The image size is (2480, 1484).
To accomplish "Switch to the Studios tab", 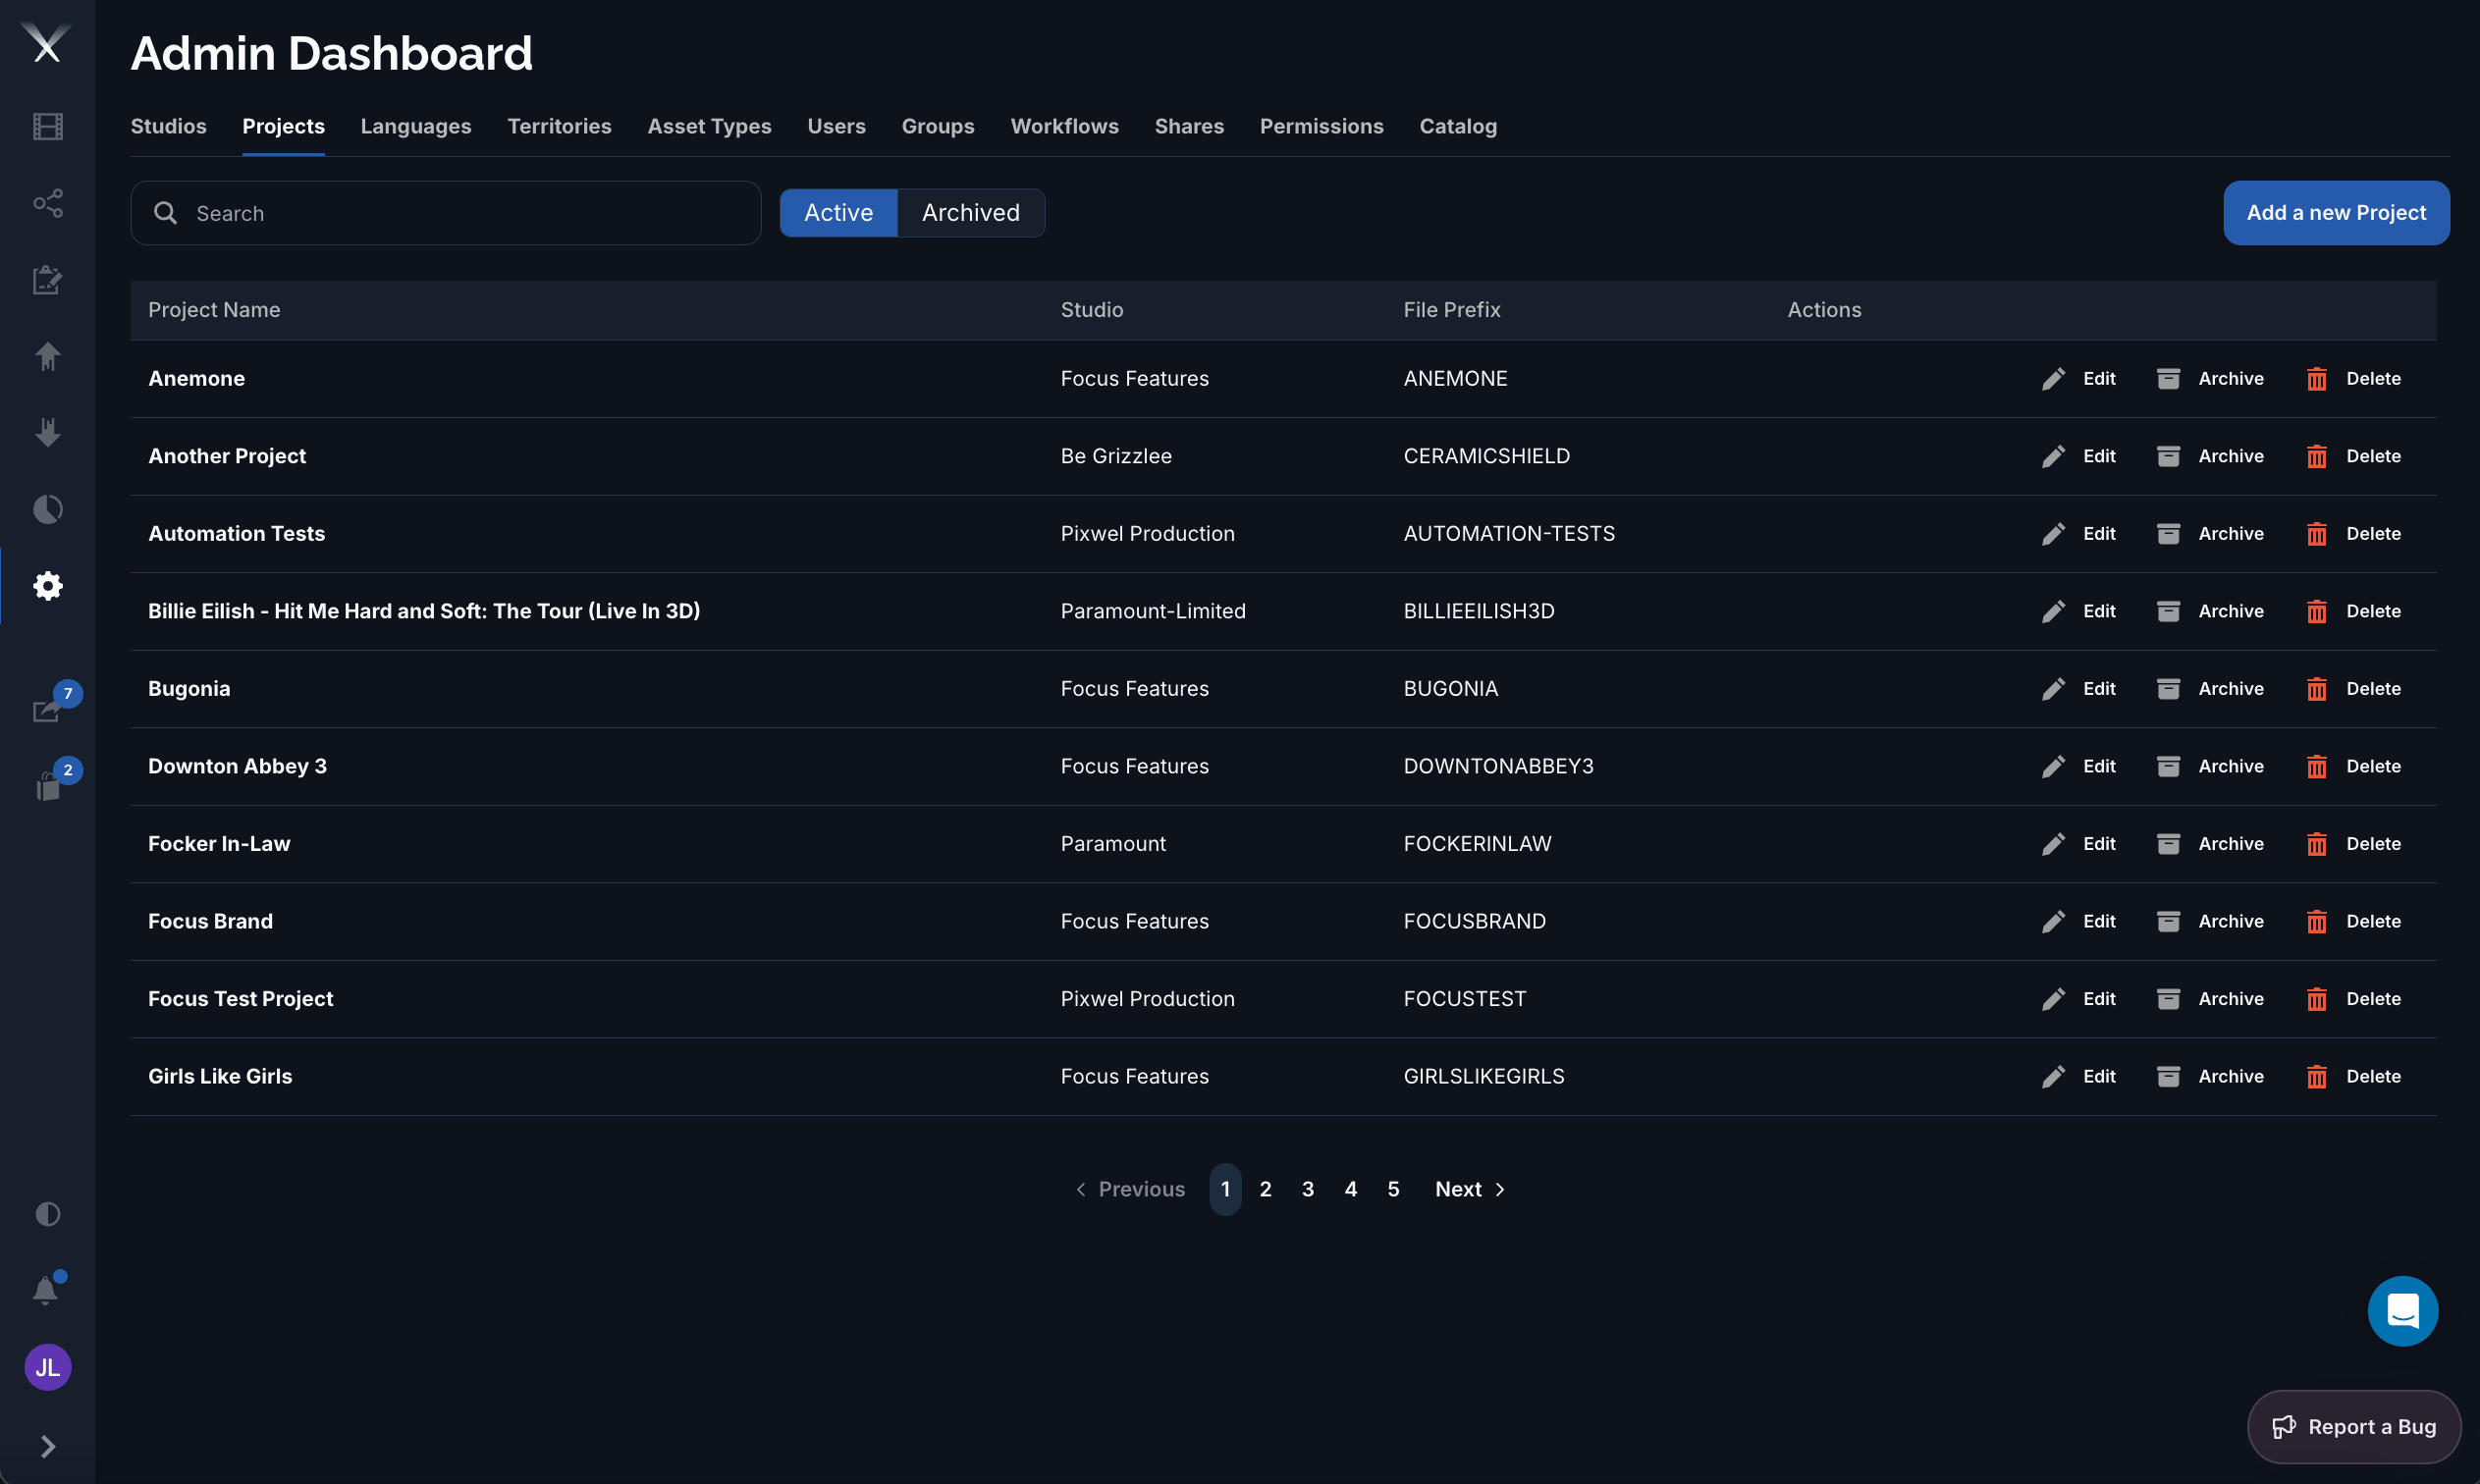I will pos(168,126).
